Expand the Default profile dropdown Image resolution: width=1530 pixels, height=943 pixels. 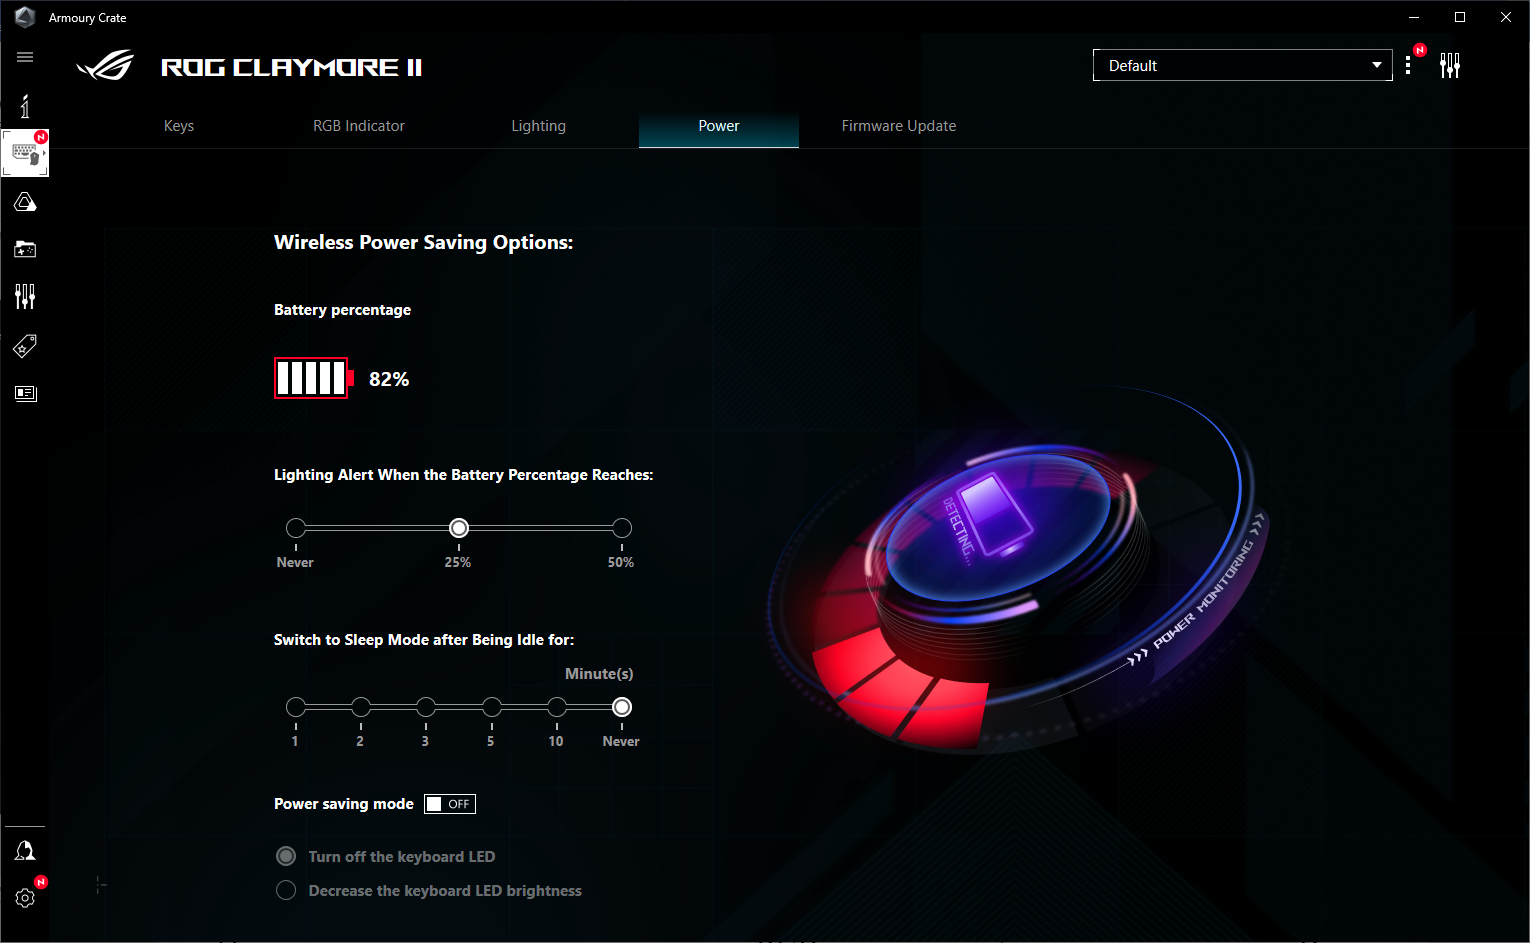tap(1243, 65)
